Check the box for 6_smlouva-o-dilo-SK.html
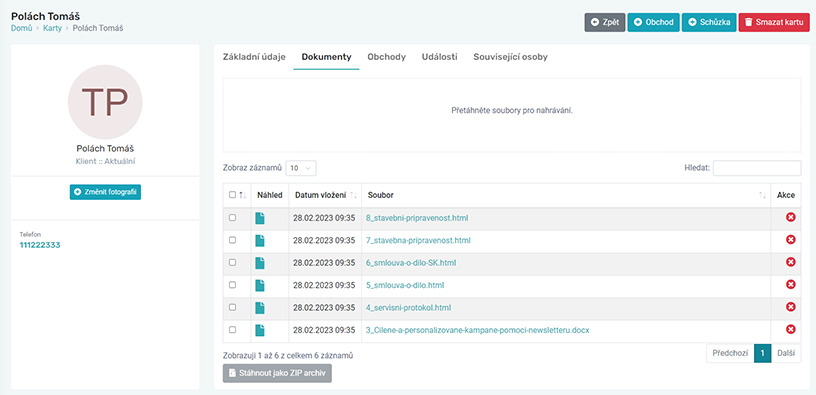This screenshot has width=816, height=395. coord(232,262)
